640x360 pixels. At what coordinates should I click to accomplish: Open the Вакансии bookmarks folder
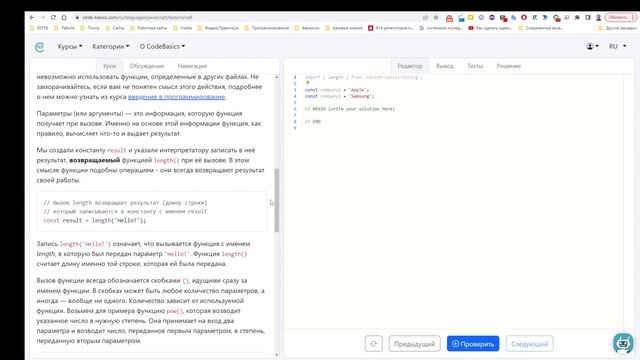click(308, 28)
